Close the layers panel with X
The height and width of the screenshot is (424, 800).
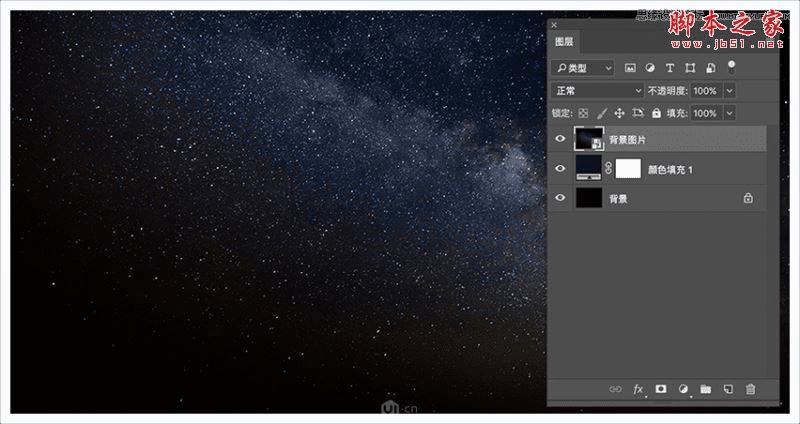coord(554,24)
